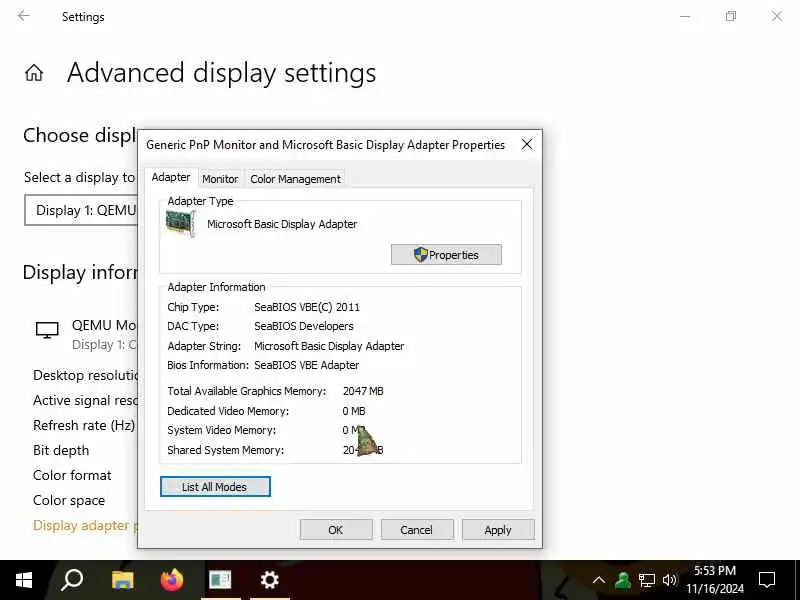
Task: Click Dedicated Video Memory label
Action: point(228,411)
